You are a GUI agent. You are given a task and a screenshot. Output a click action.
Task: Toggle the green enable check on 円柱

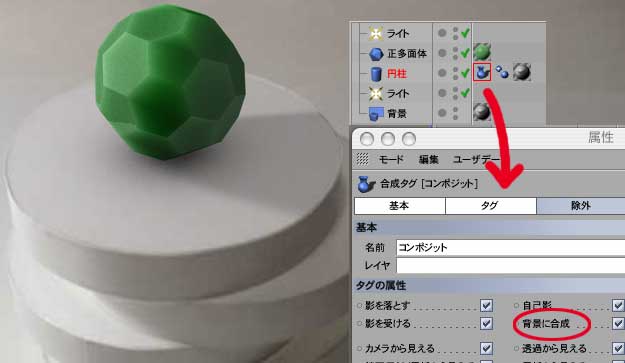pyautogui.click(x=465, y=73)
